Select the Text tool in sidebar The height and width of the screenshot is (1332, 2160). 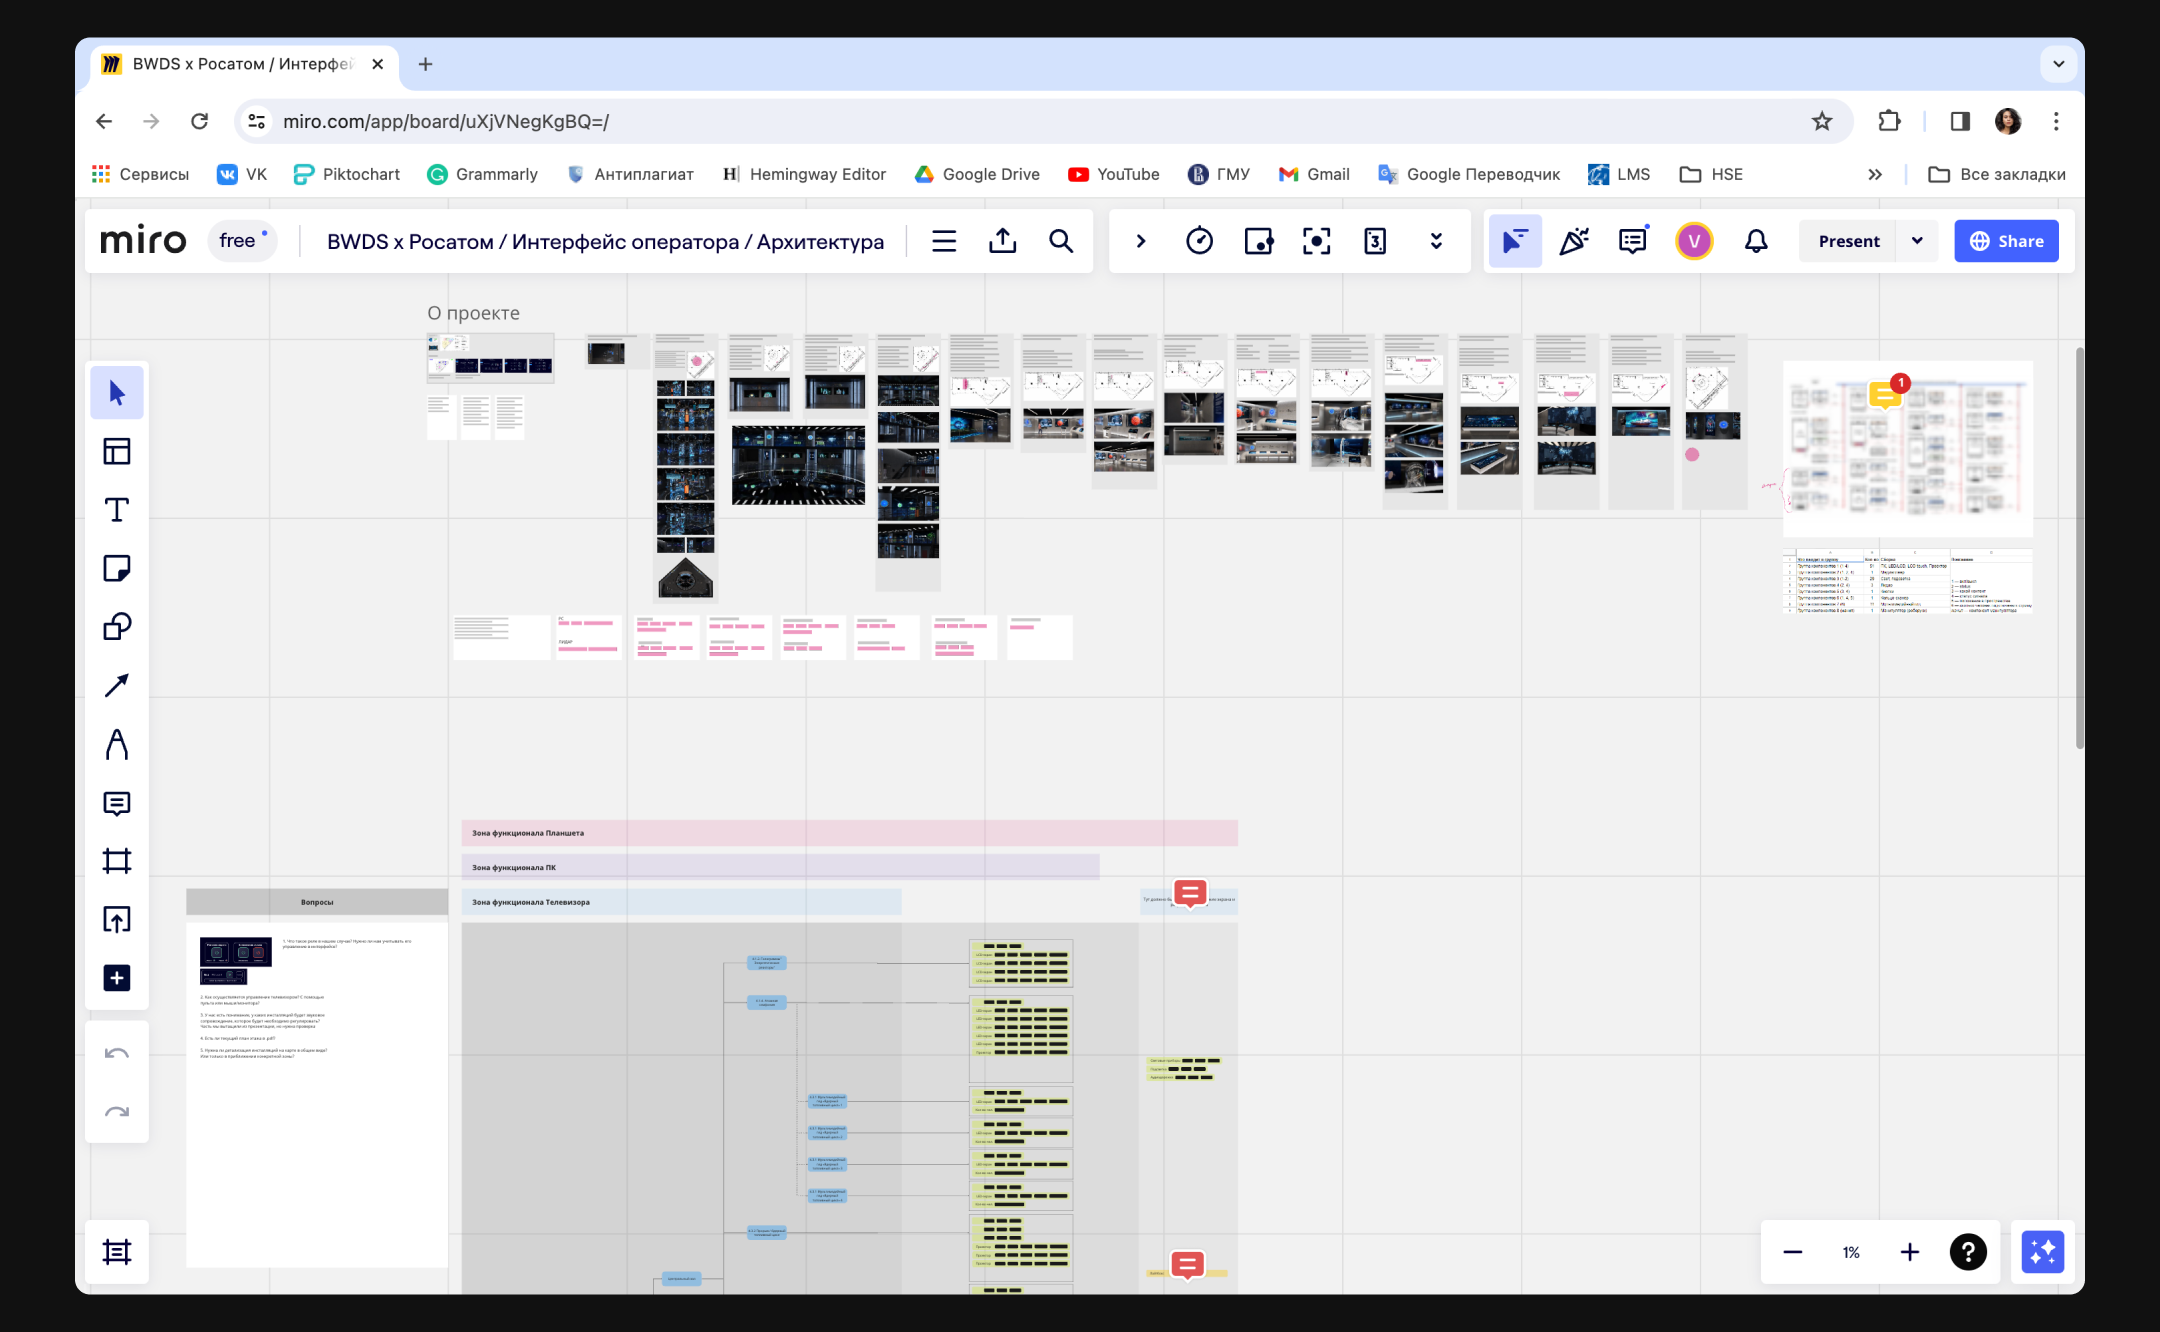pyautogui.click(x=117, y=510)
